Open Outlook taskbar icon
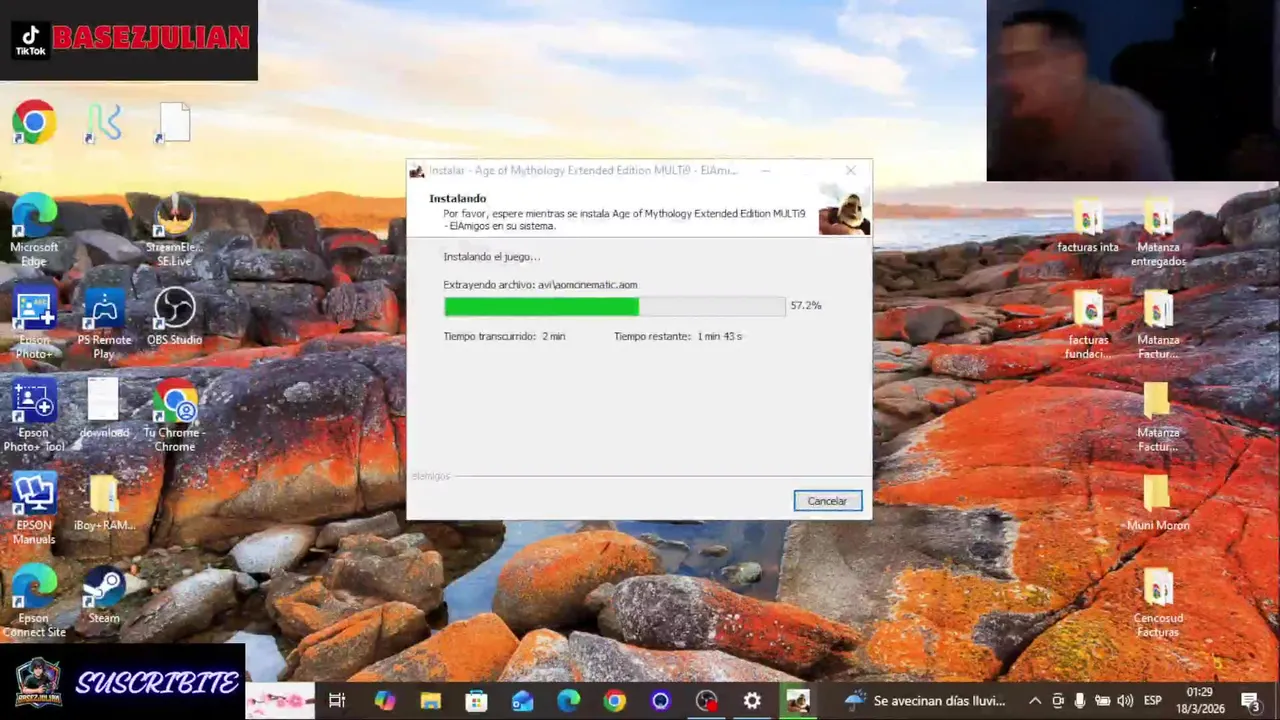Viewport: 1280px width, 720px height. coord(522,701)
